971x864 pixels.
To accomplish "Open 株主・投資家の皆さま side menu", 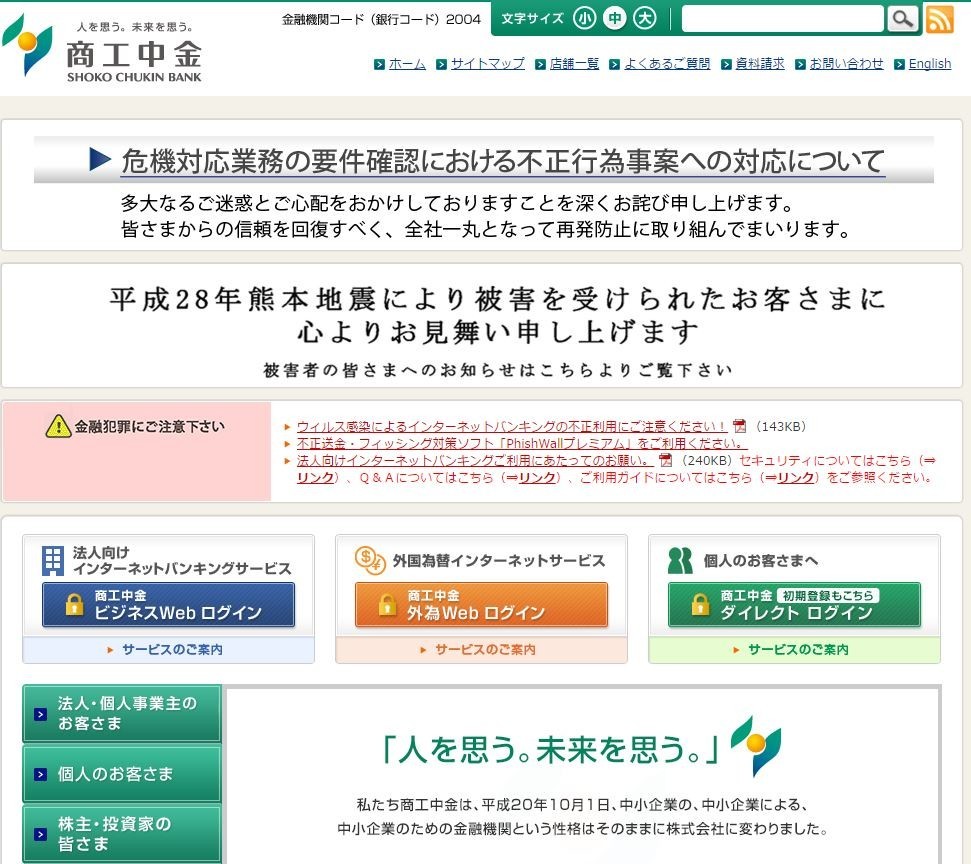I will pyautogui.click(x=122, y=833).
